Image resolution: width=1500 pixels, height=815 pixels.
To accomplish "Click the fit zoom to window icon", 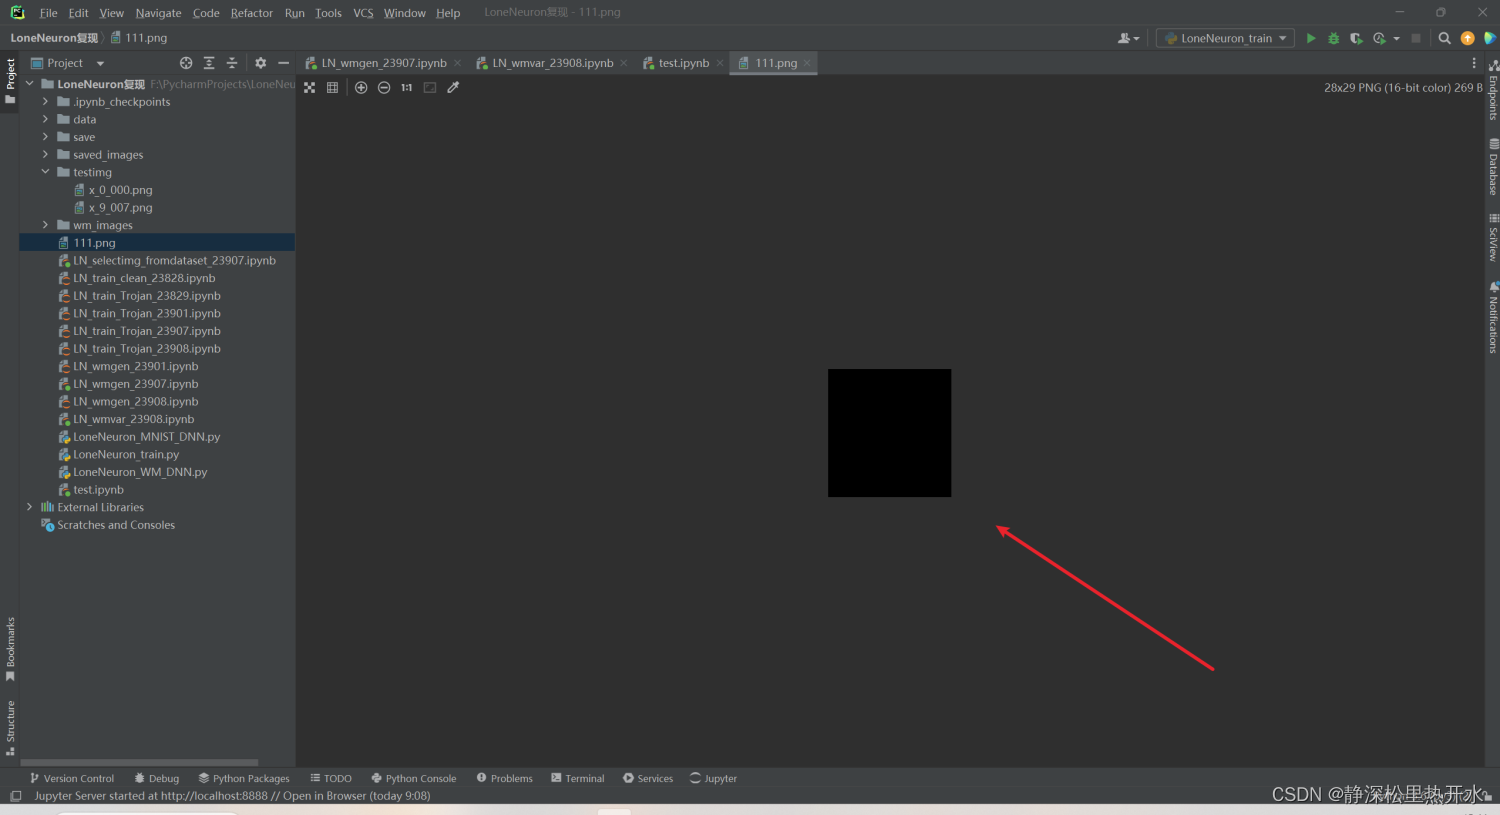I will pyautogui.click(x=430, y=88).
